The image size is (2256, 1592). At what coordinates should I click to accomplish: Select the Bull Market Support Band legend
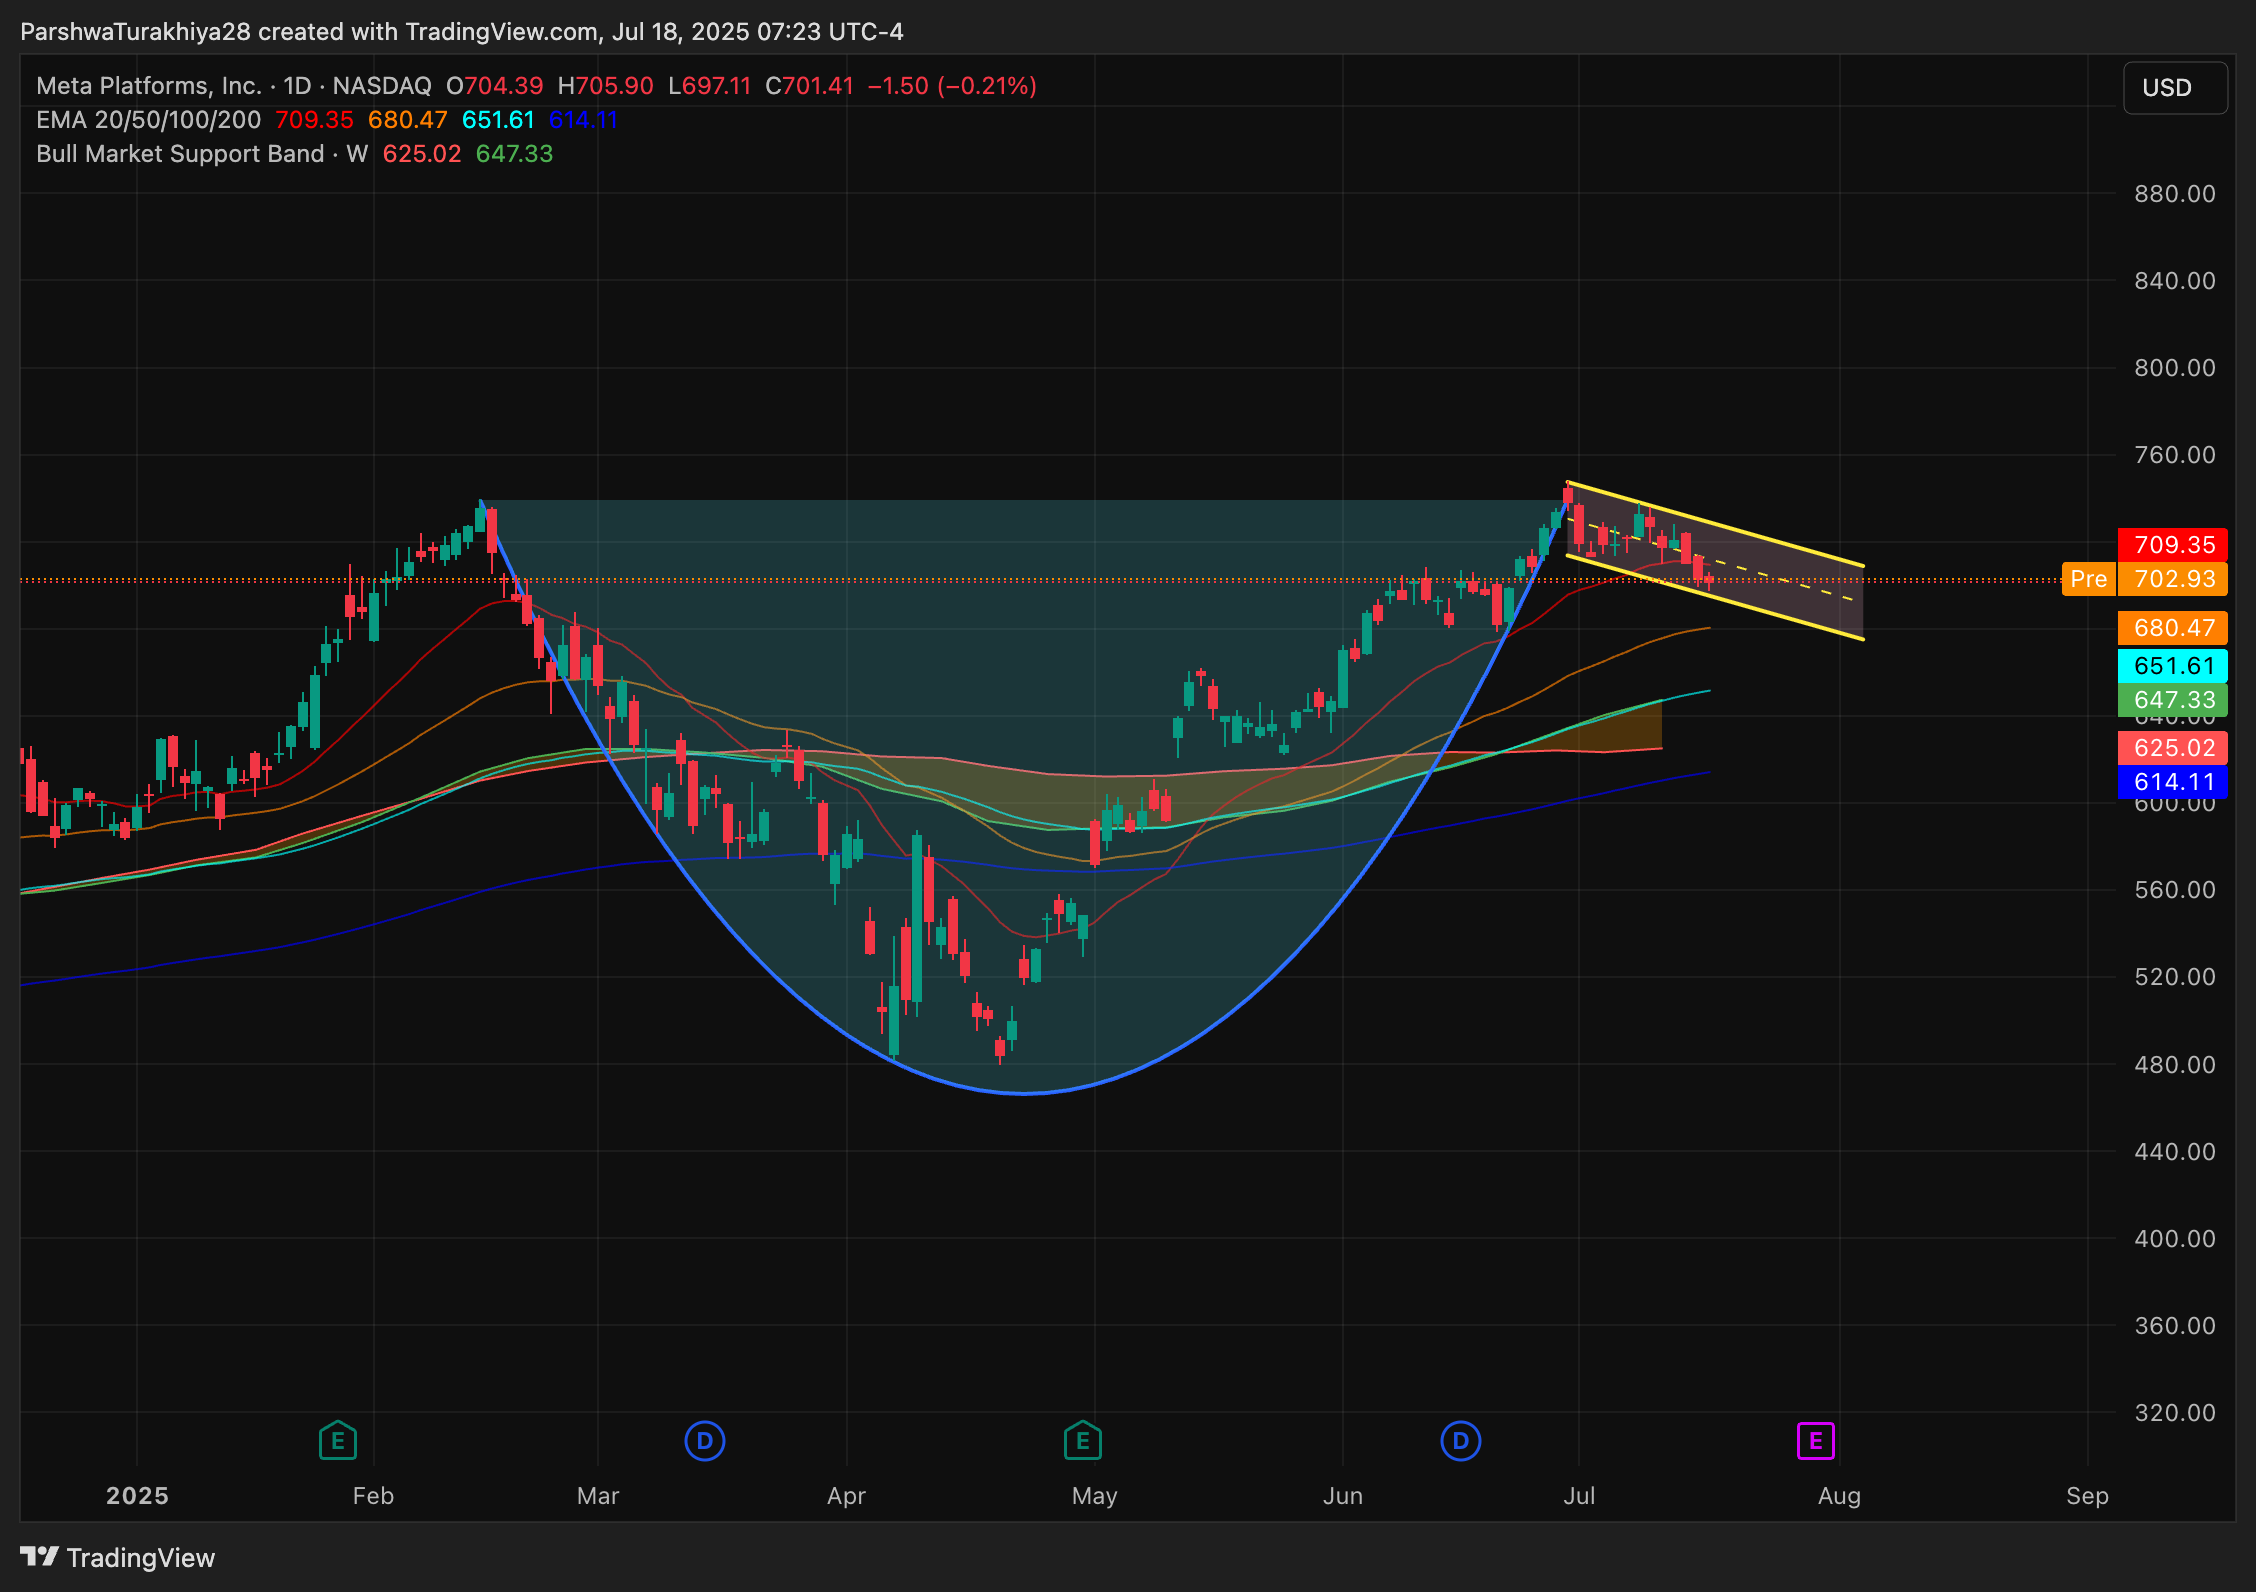click(x=202, y=154)
